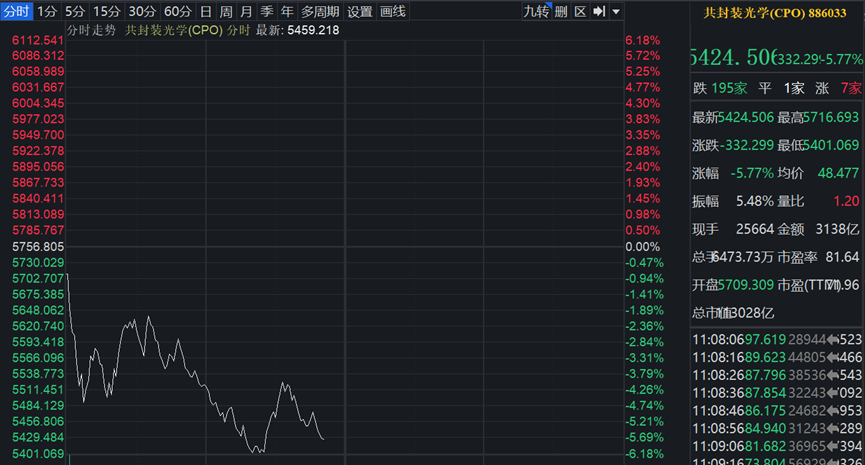The width and height of the screenshot is (865, 465).
Task: Expand the toolbar dropdown arrow
Action: click(616, 12)
